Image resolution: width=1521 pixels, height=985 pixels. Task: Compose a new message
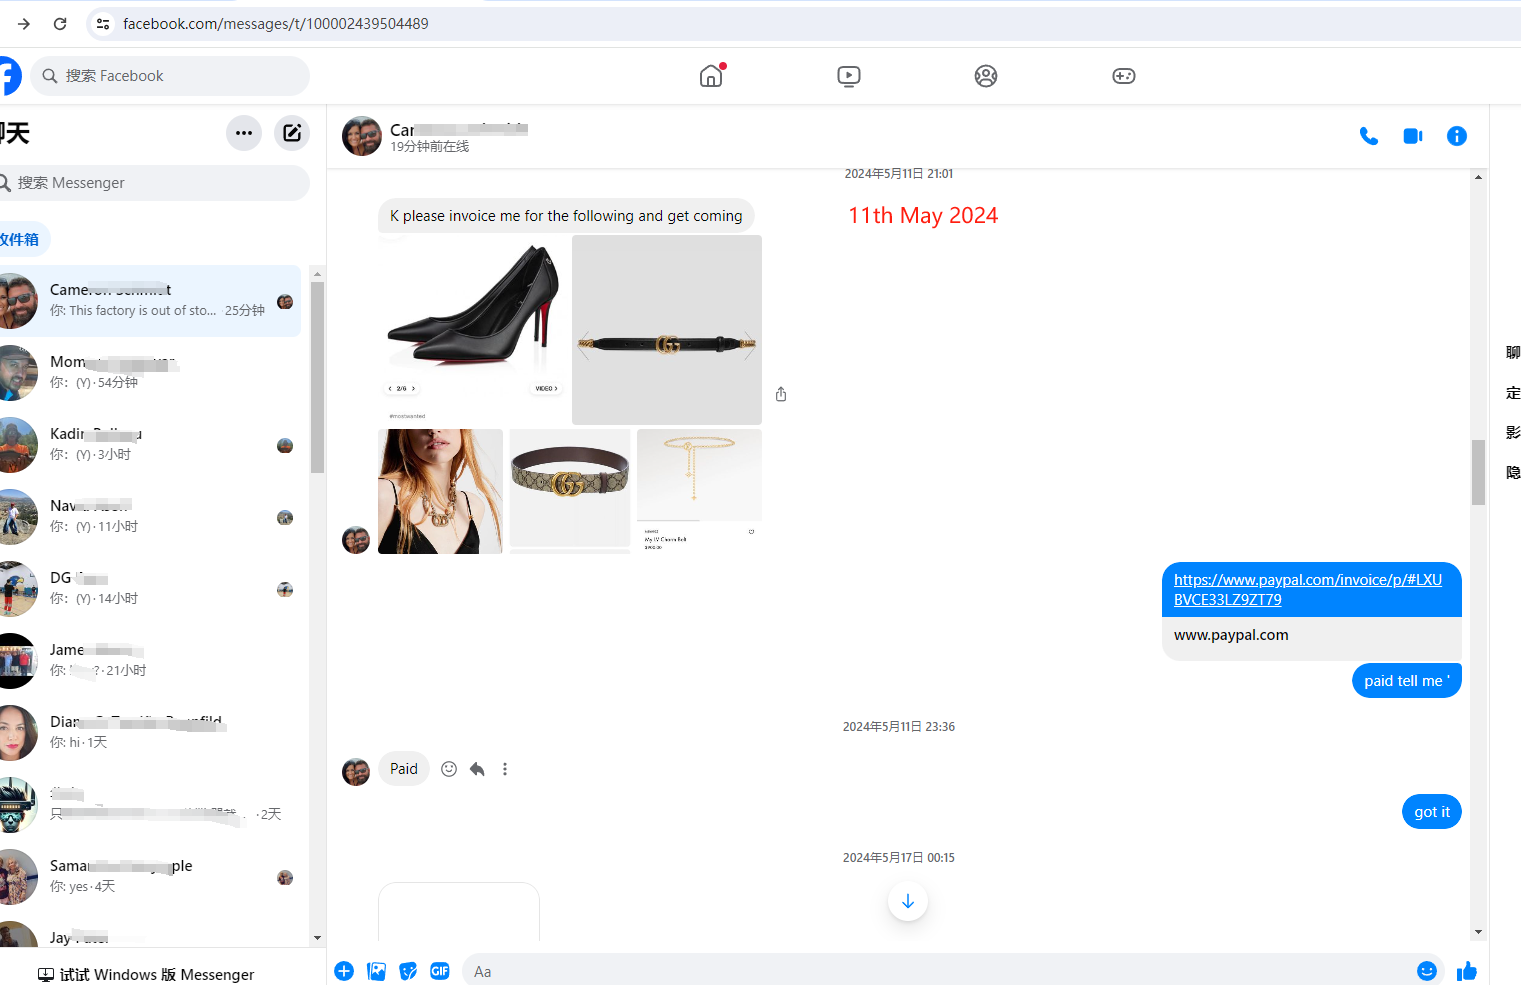(x=292, y=133)
